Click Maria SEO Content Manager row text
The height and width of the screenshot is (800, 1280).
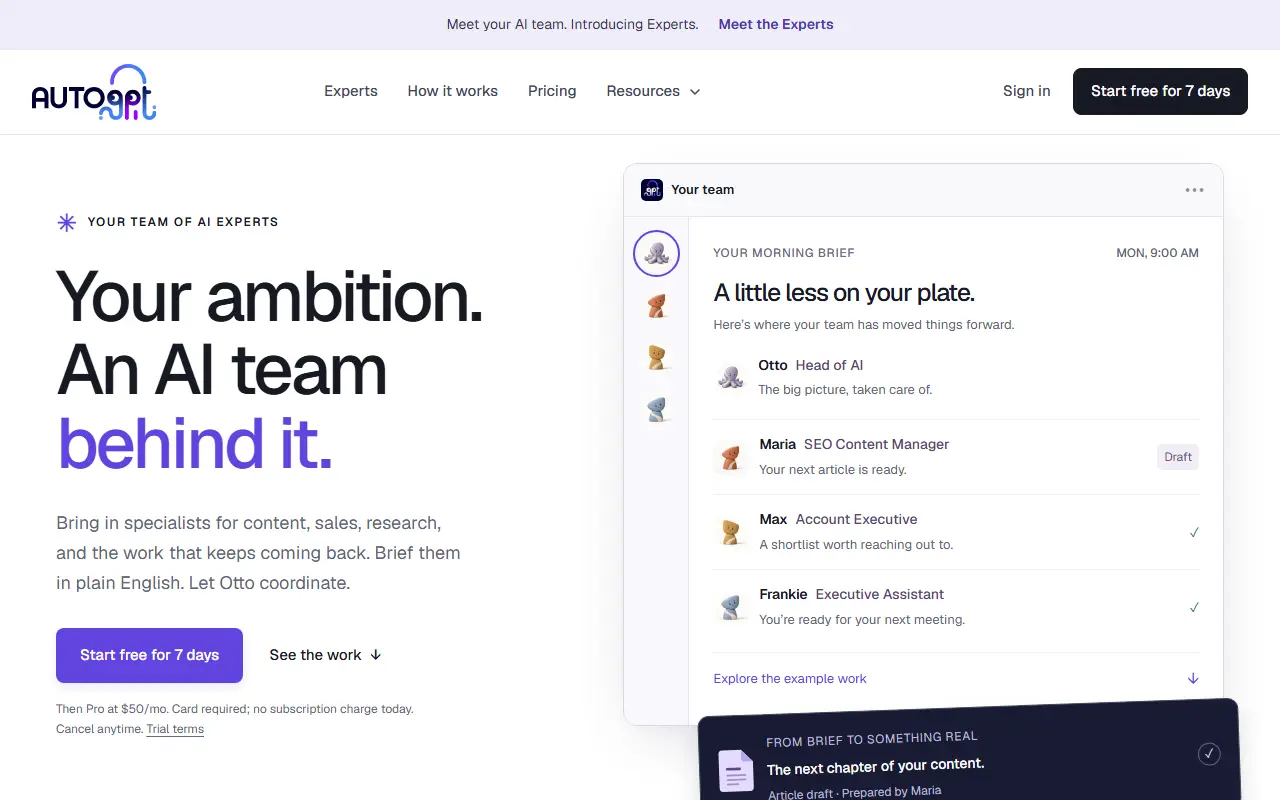coord(854,444)
